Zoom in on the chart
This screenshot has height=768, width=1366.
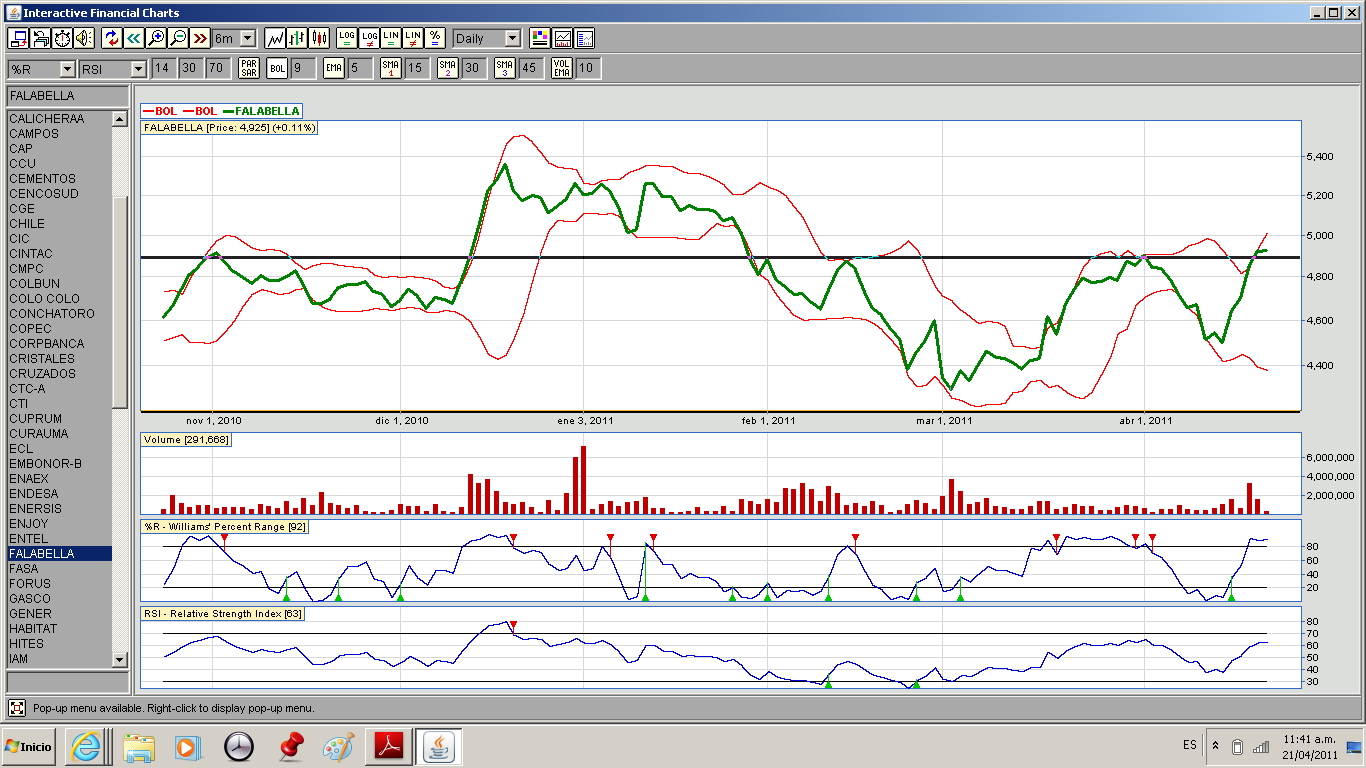pos(155,38)
